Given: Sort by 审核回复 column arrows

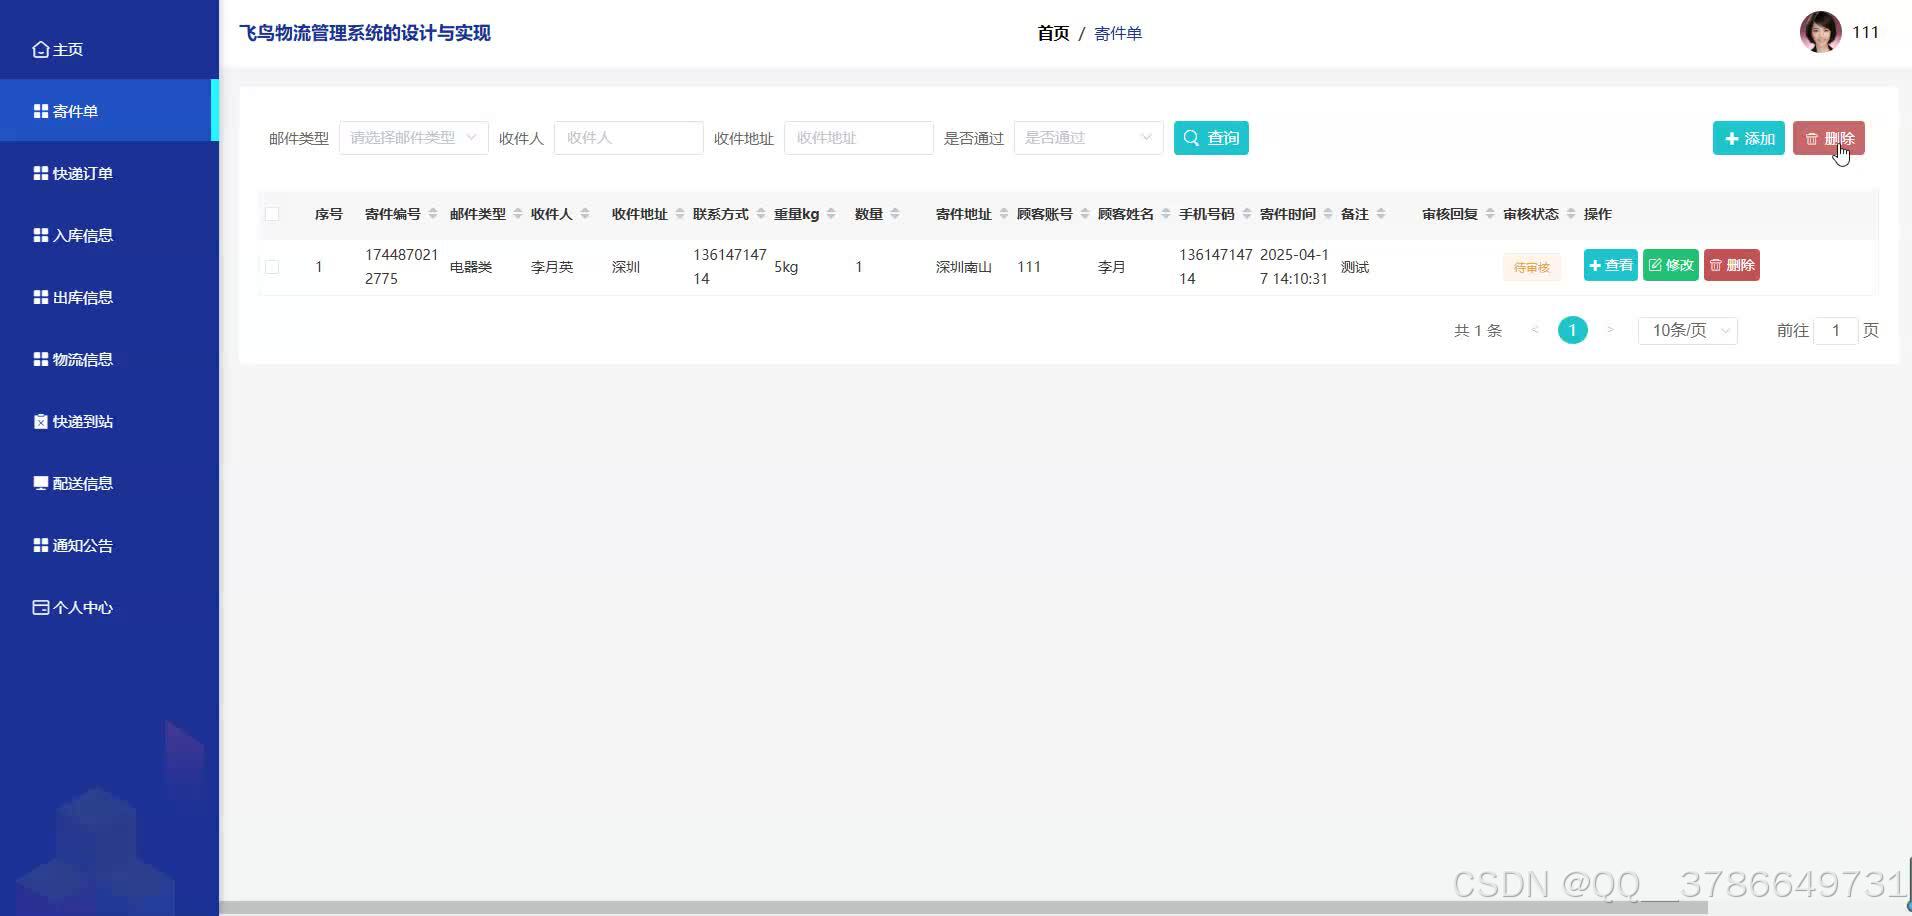Looking at the screenshot, I should 1490,214.
